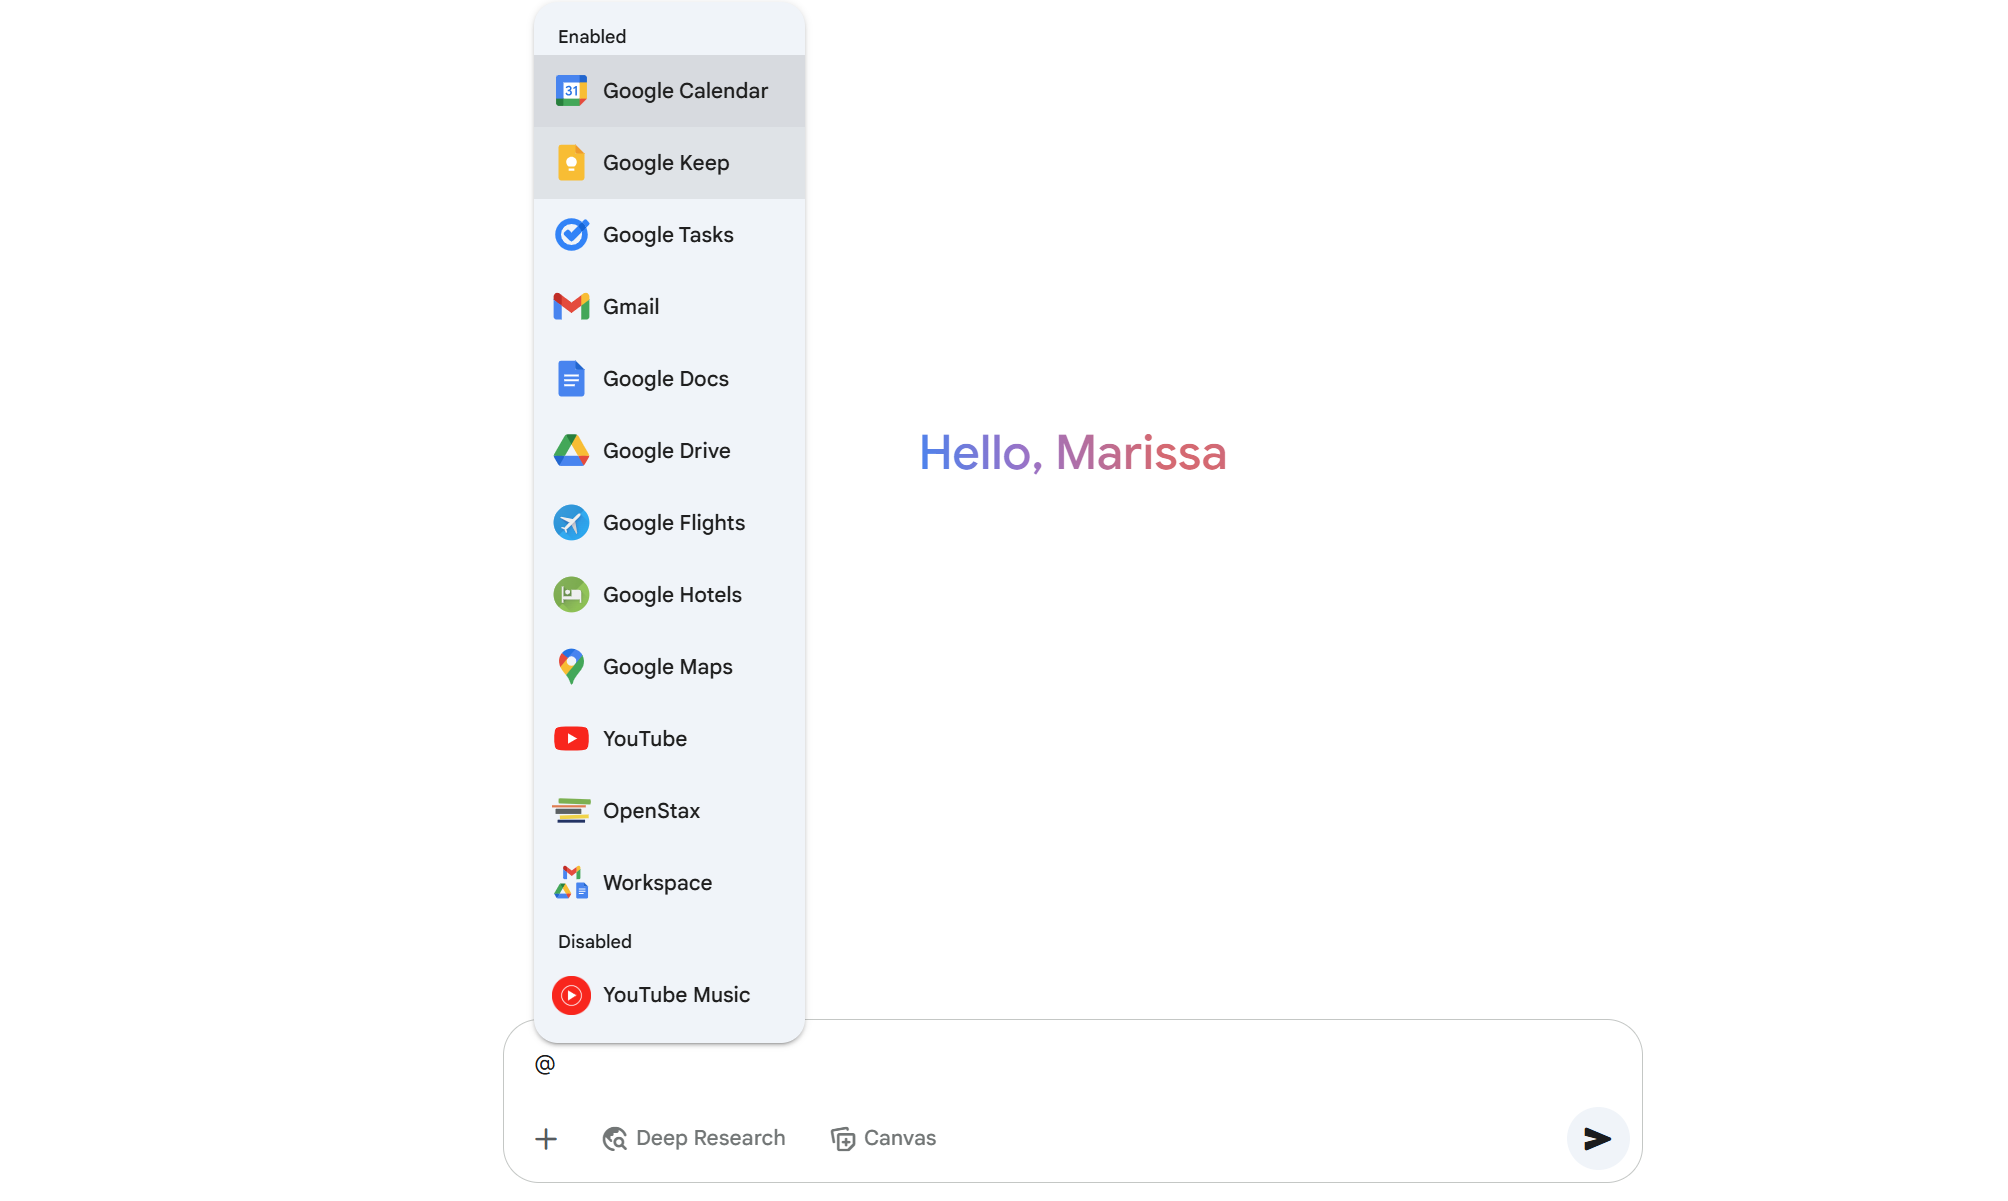This screenshot has height=1201, width=2008.
Task: Click the OpenStax stacked books icon
Action: pos(571,811)
